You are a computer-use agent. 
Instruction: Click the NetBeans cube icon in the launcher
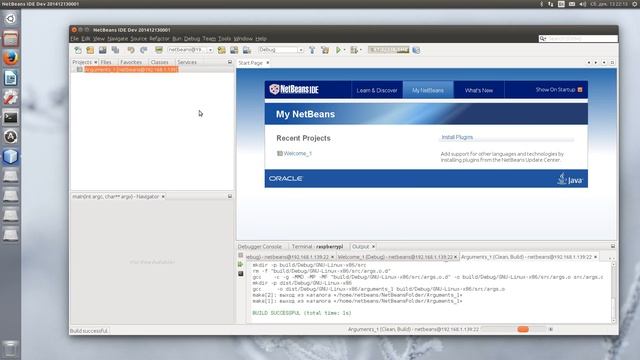11,156
